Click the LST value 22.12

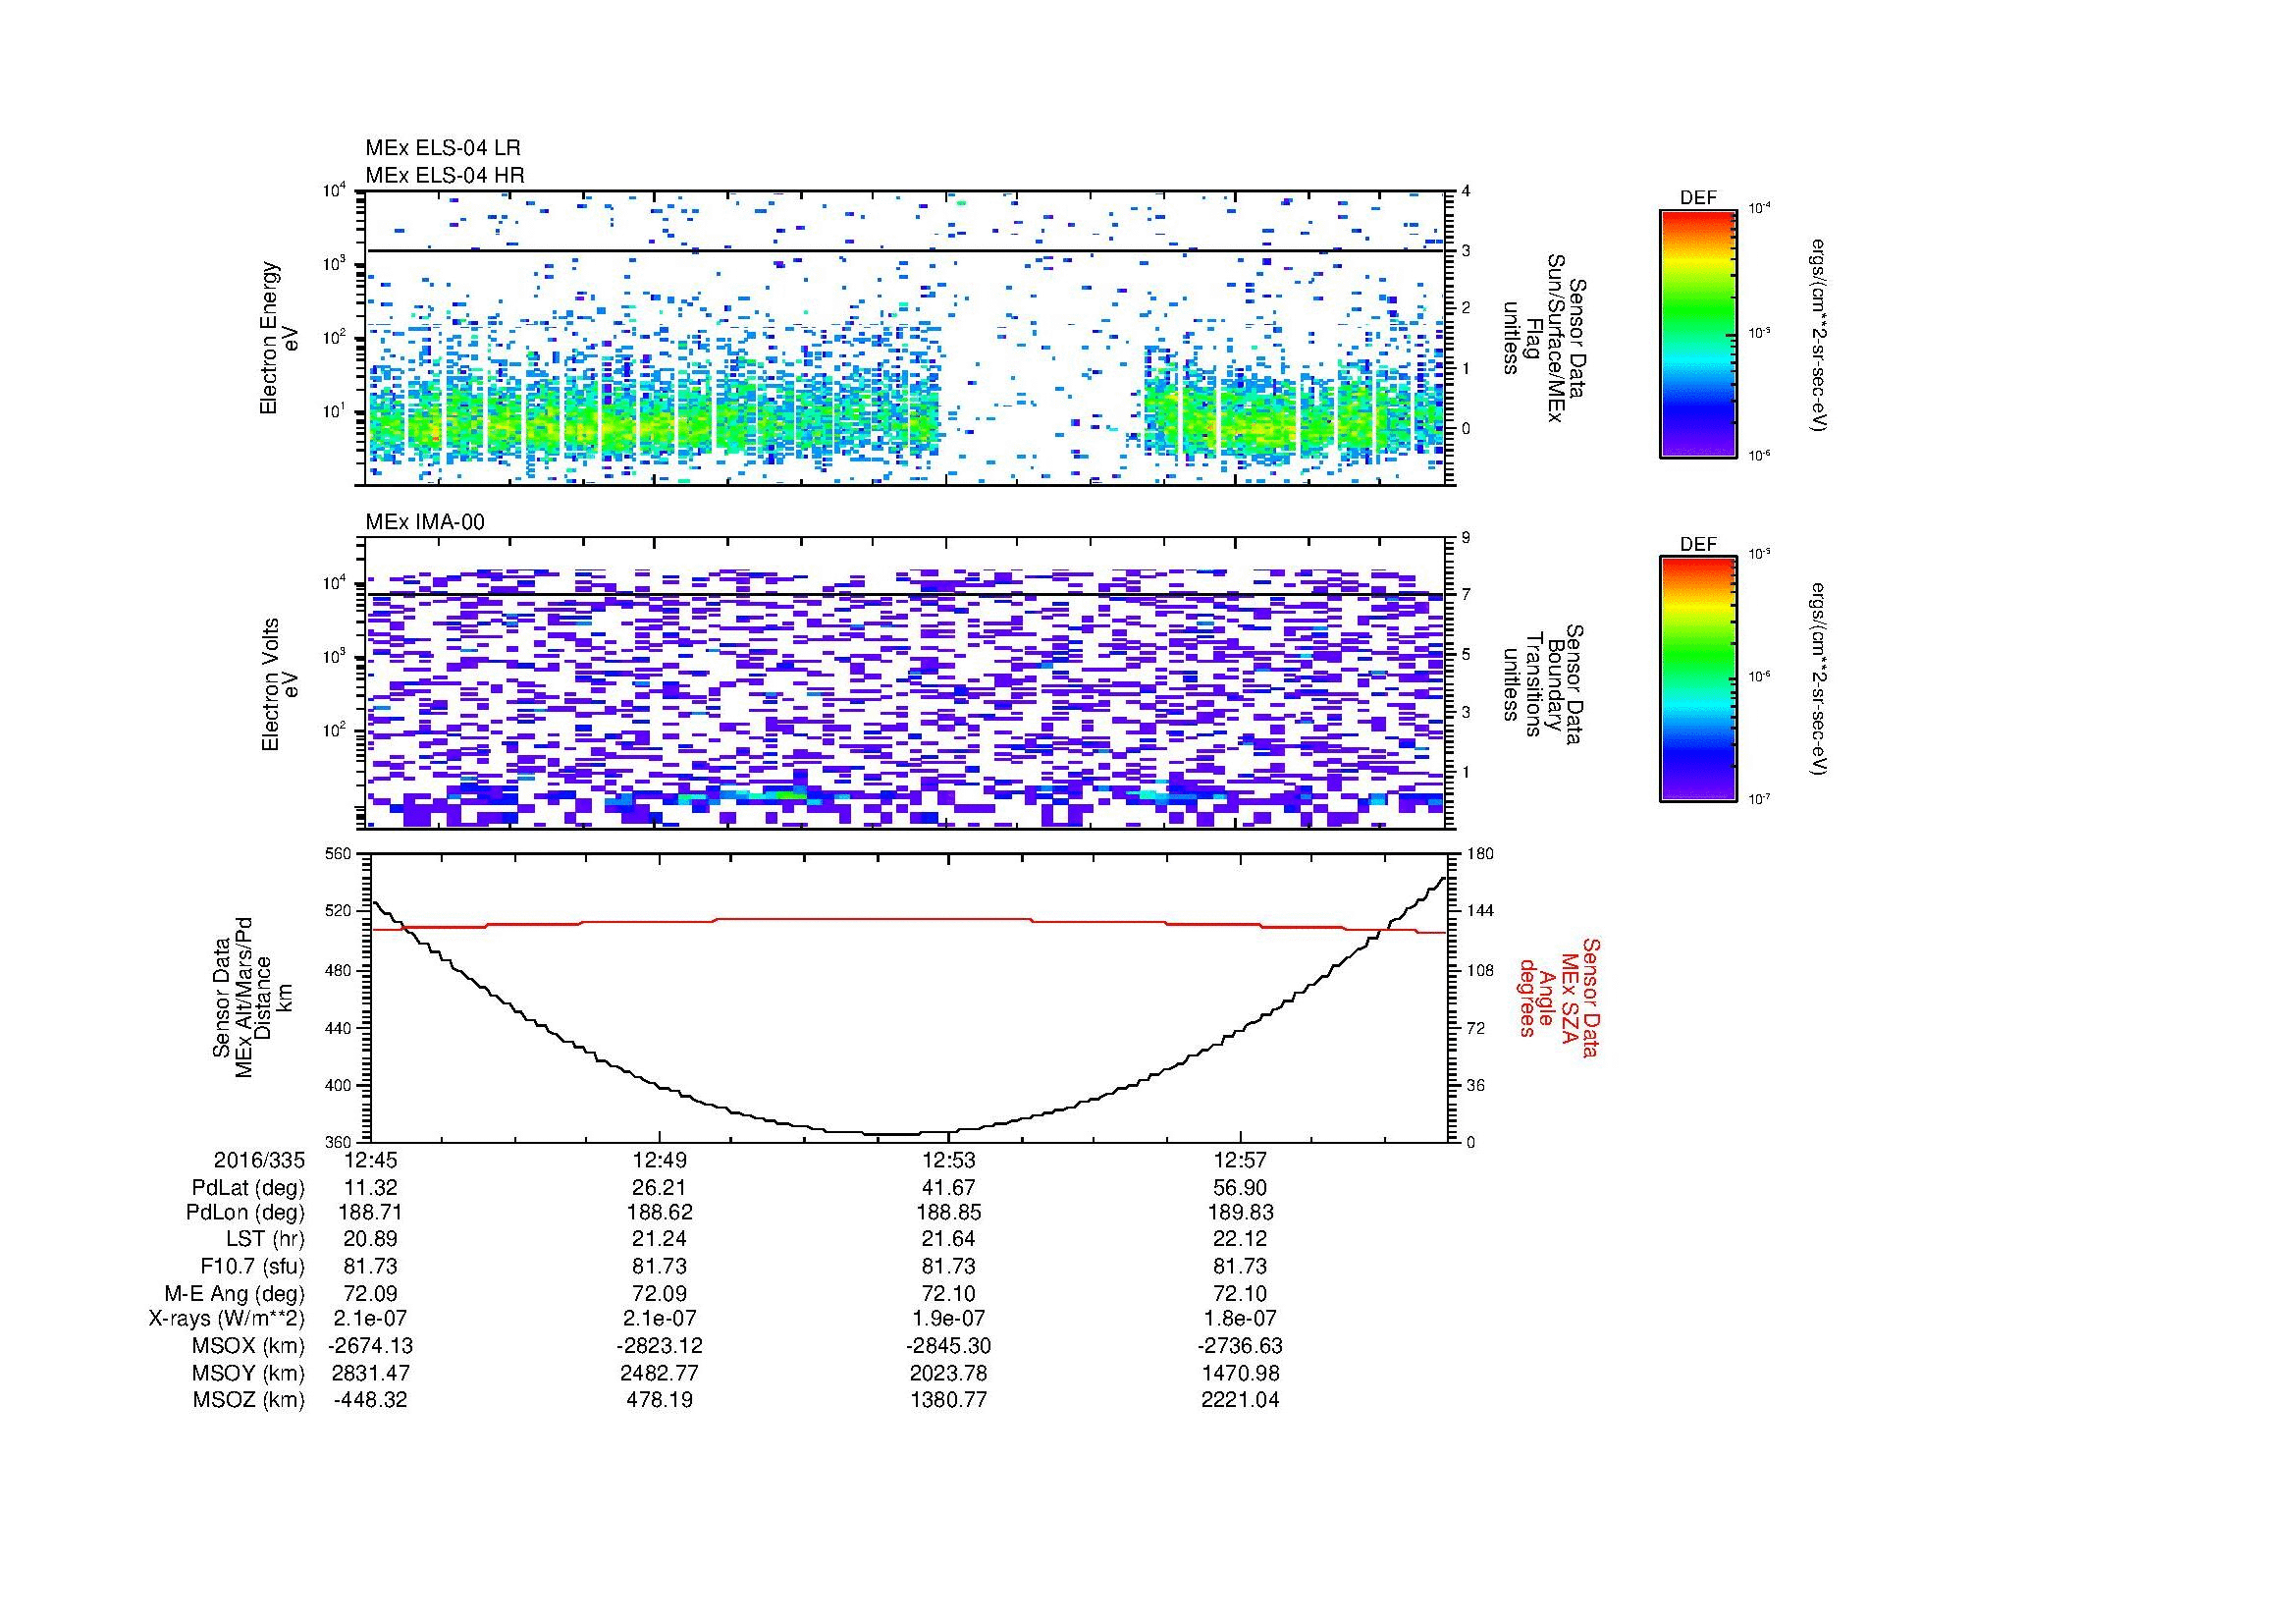[x=1240, y=1239]
